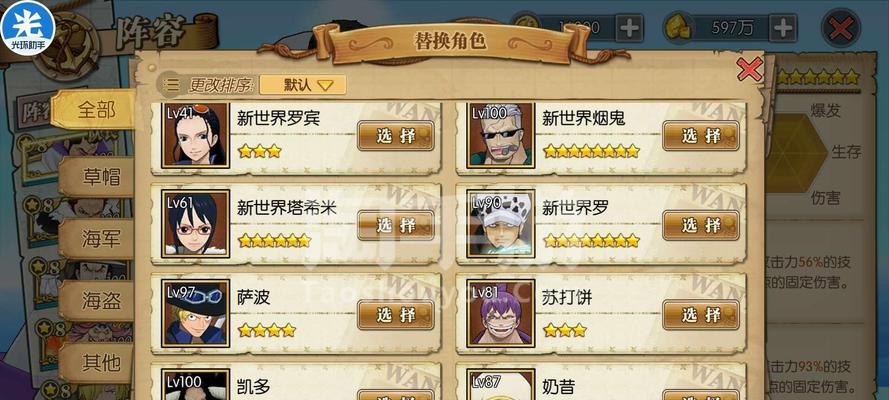Tap the plus icon next to 597万 gold
The width and height of the screenshot is (889, 400).
[782, 28]
